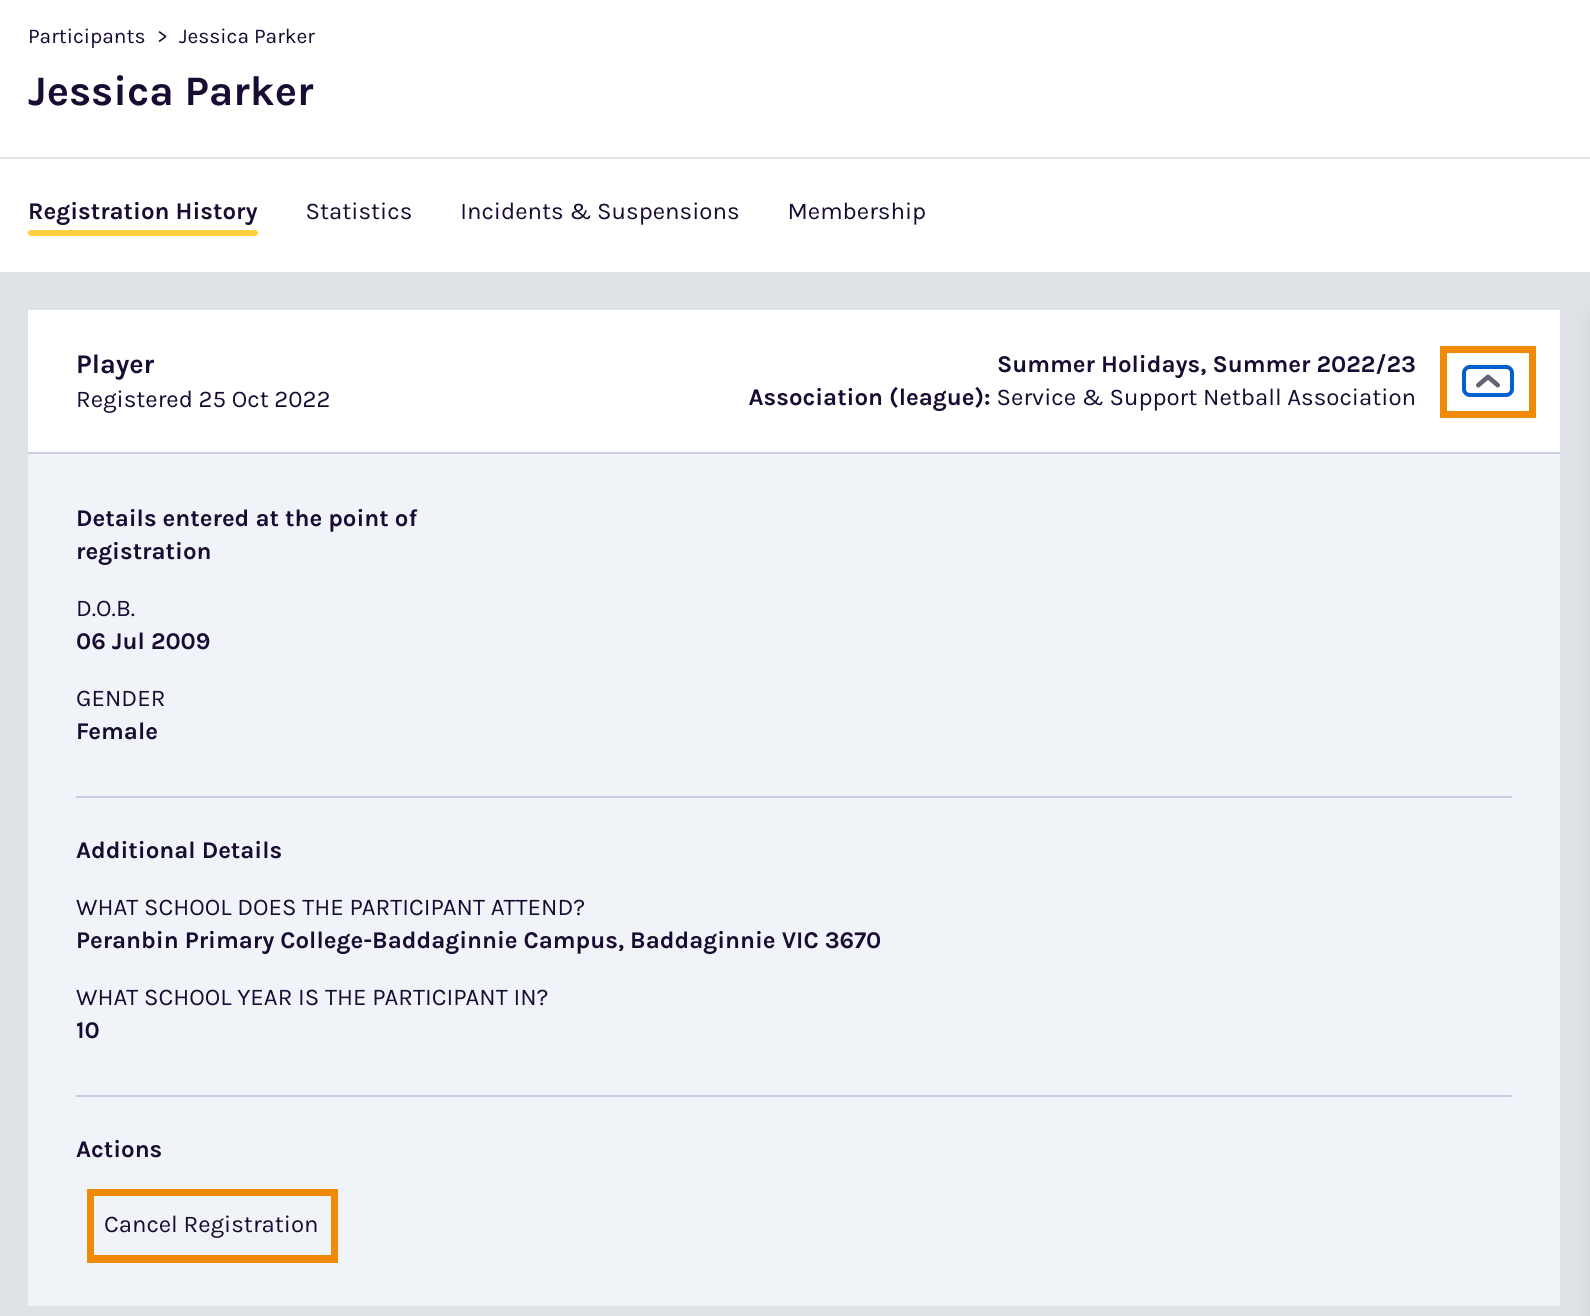Screen dimensions: 1590x1316
Task: Switch to Incidents & Suspensions tab
Action: point(599,212)
